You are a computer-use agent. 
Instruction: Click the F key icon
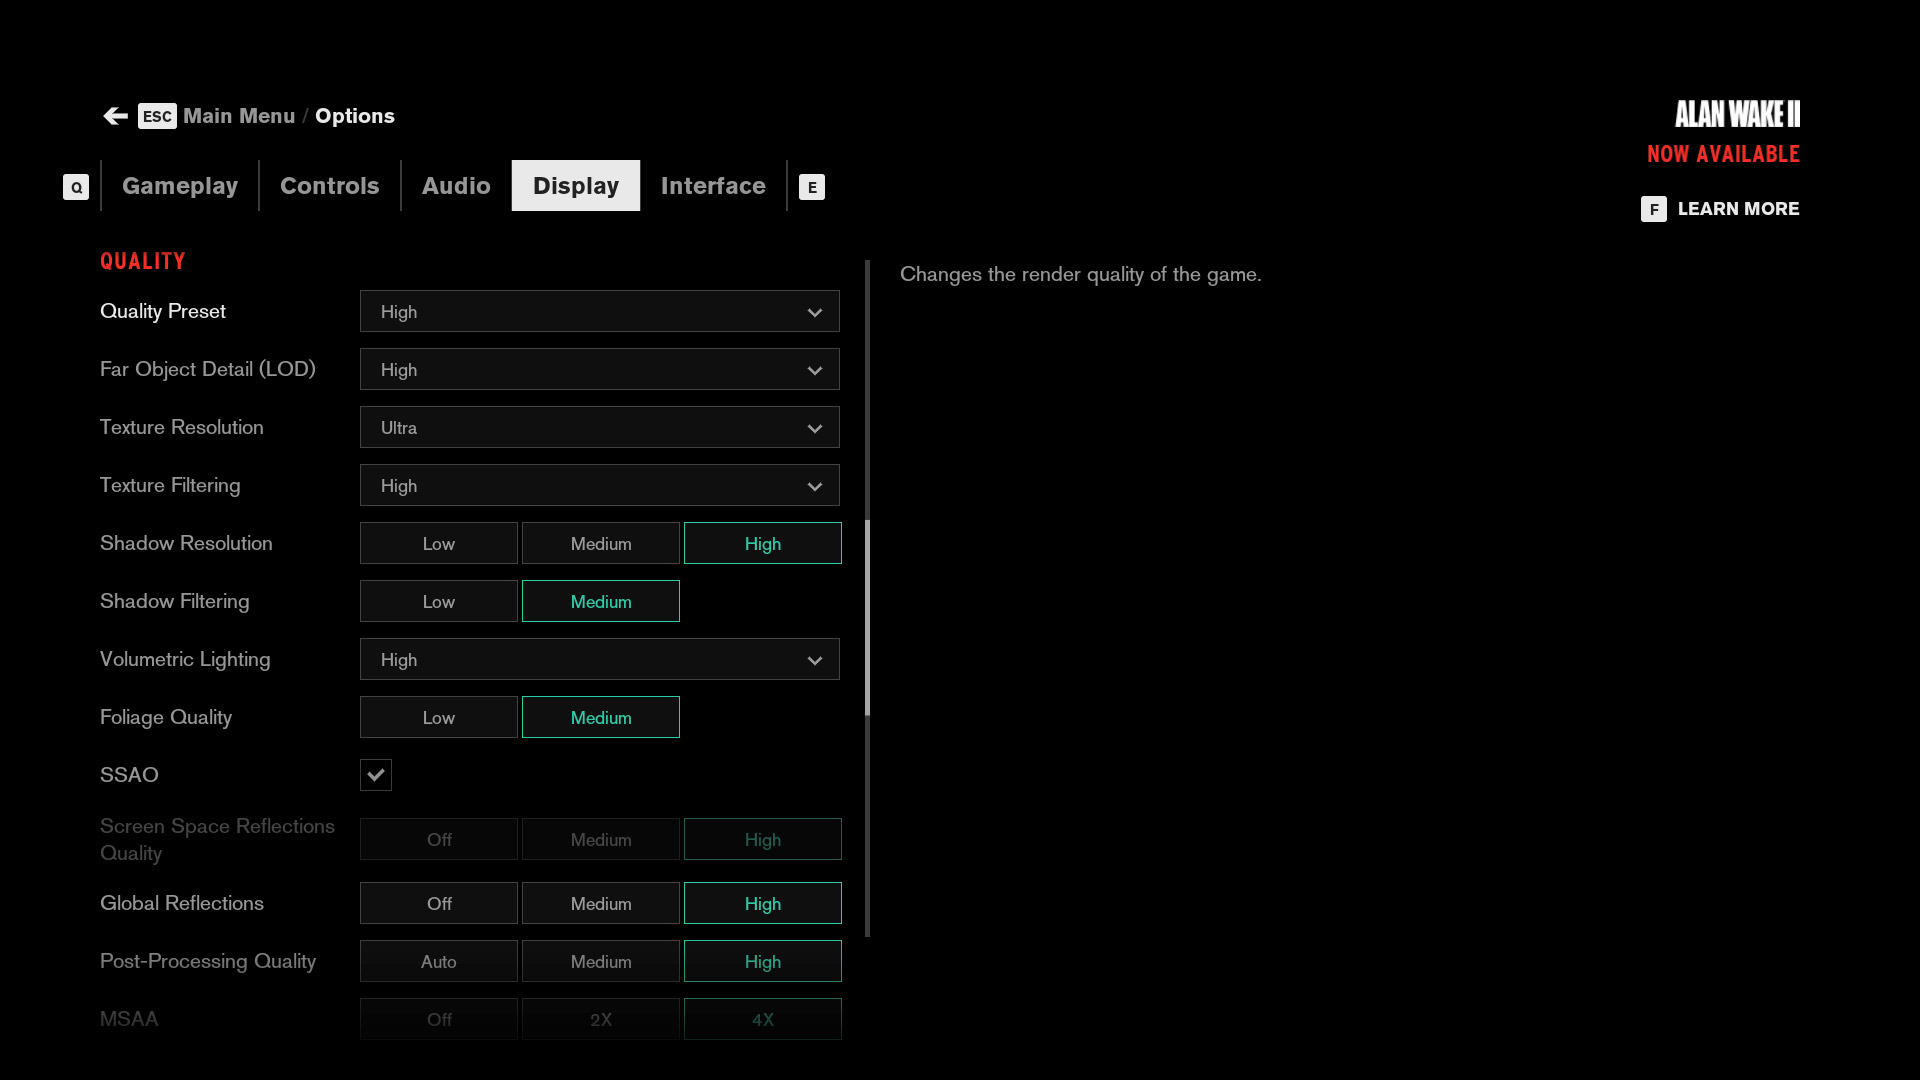(x=1654, y=209)
